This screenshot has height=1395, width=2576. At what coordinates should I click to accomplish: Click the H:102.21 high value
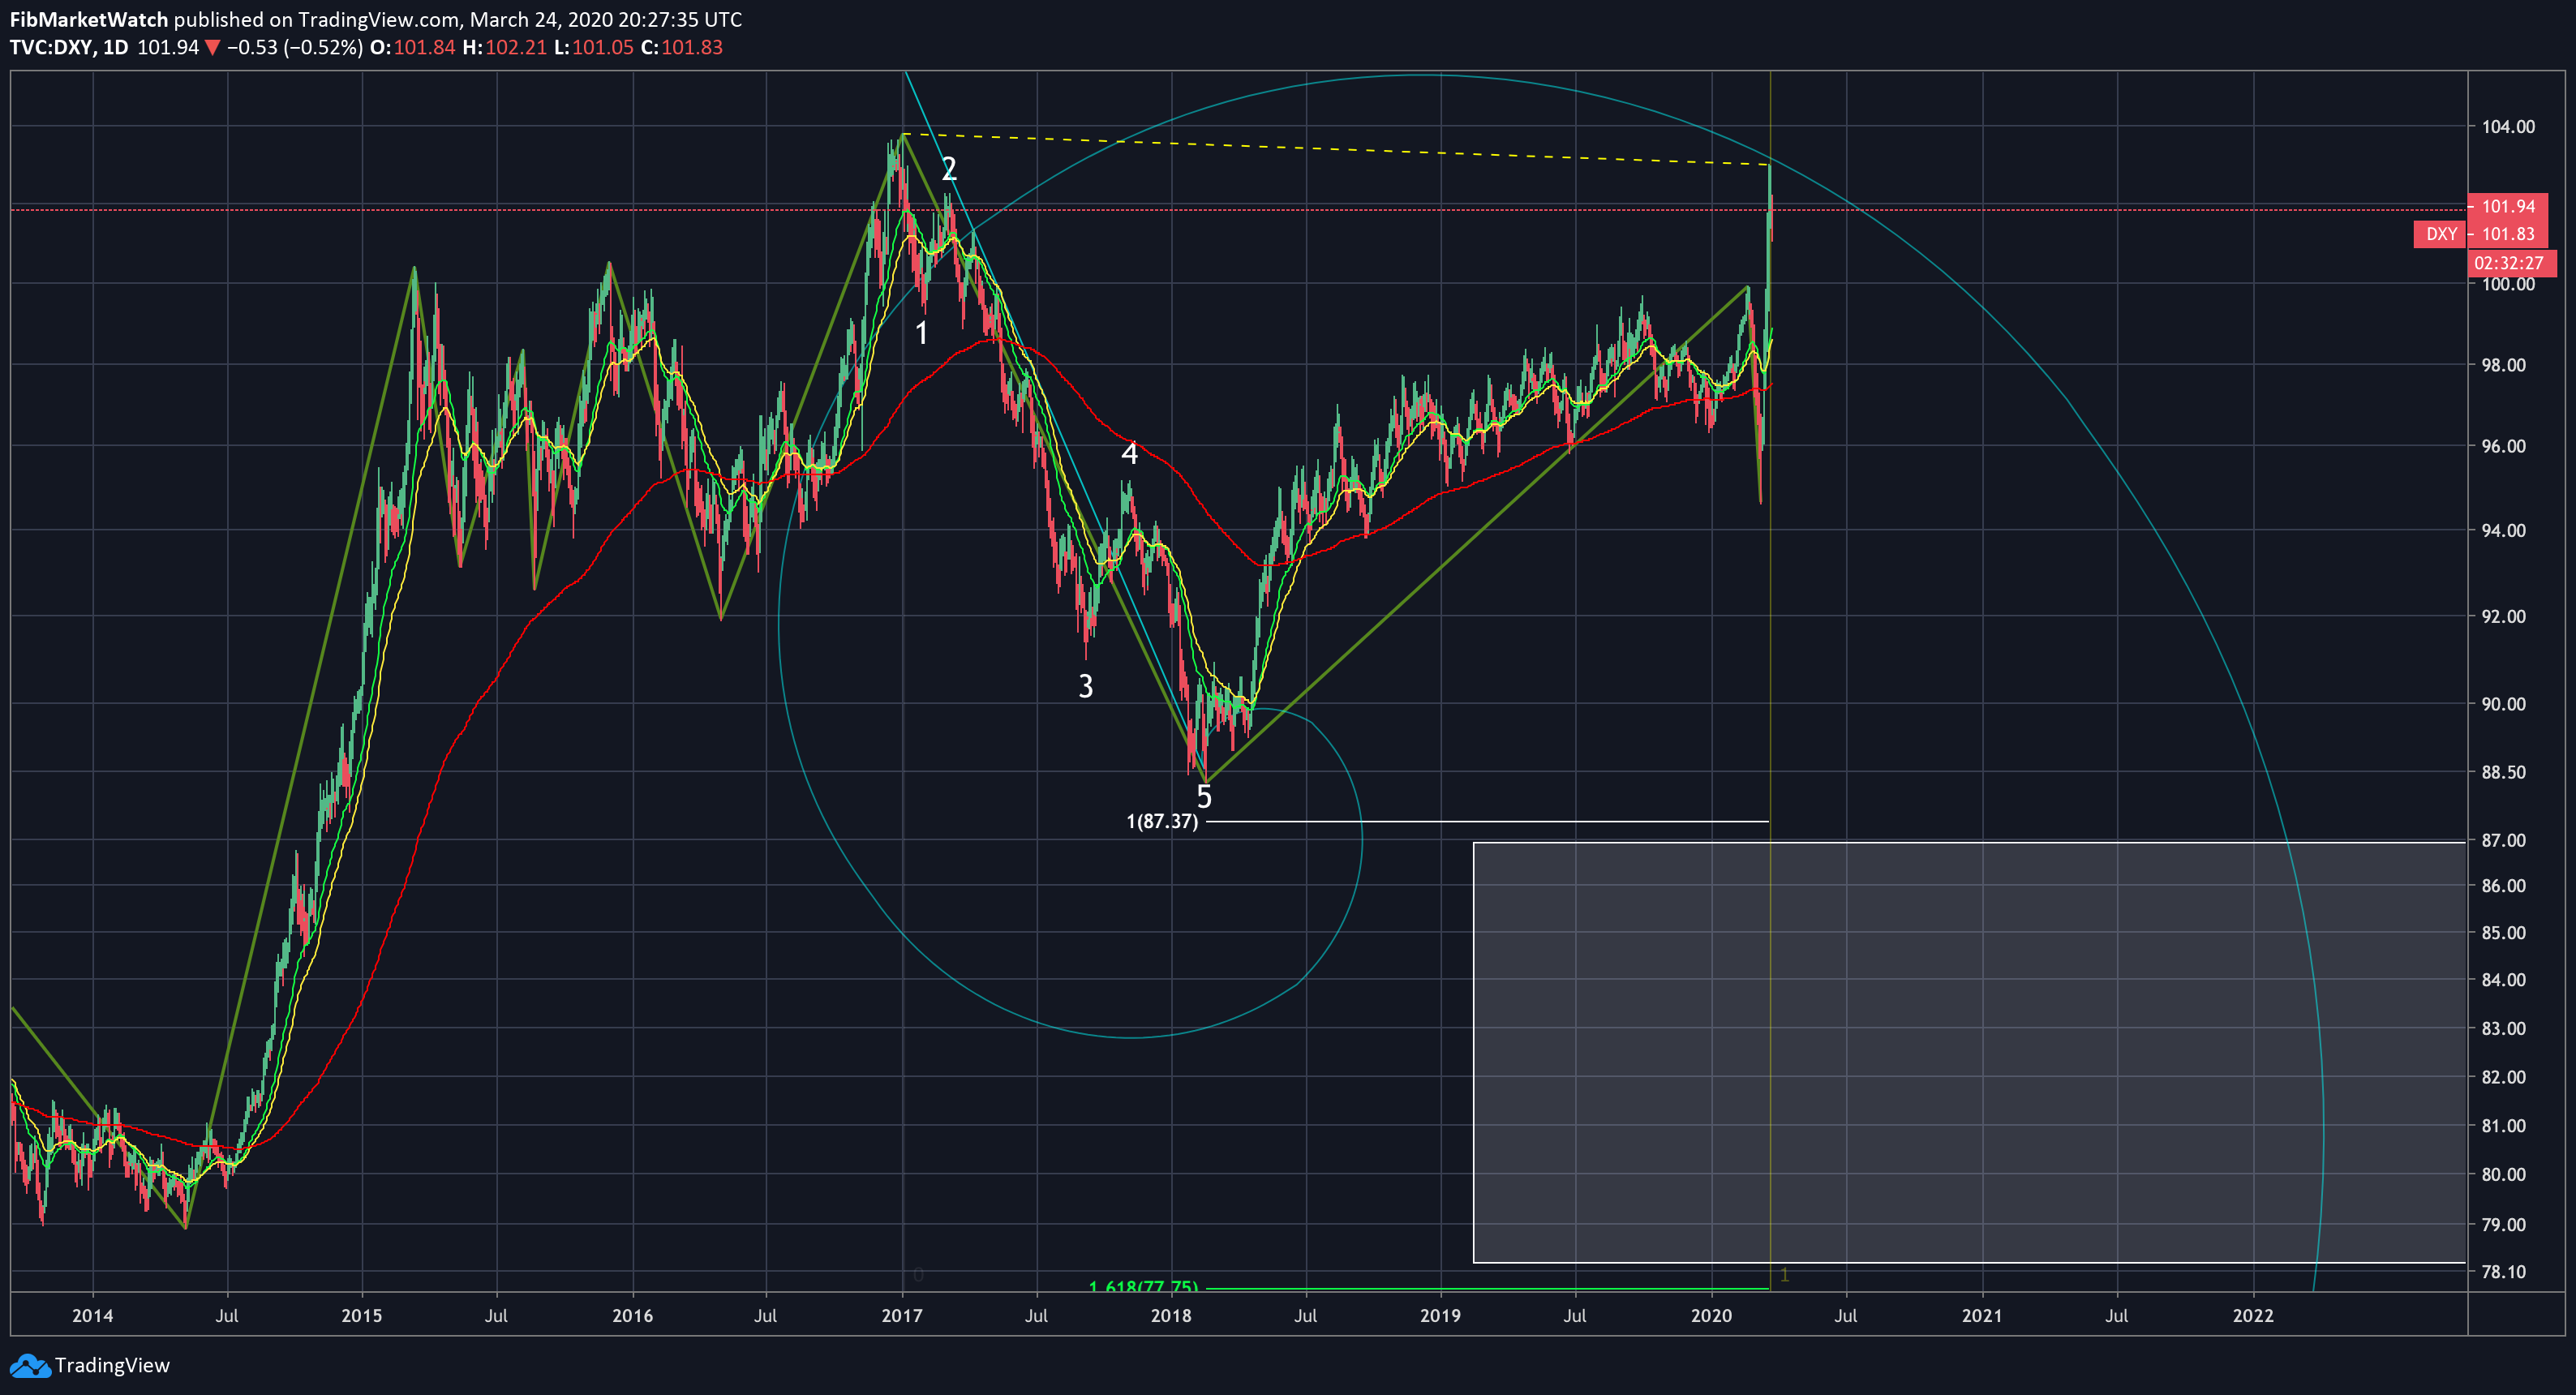coord(504,47)
